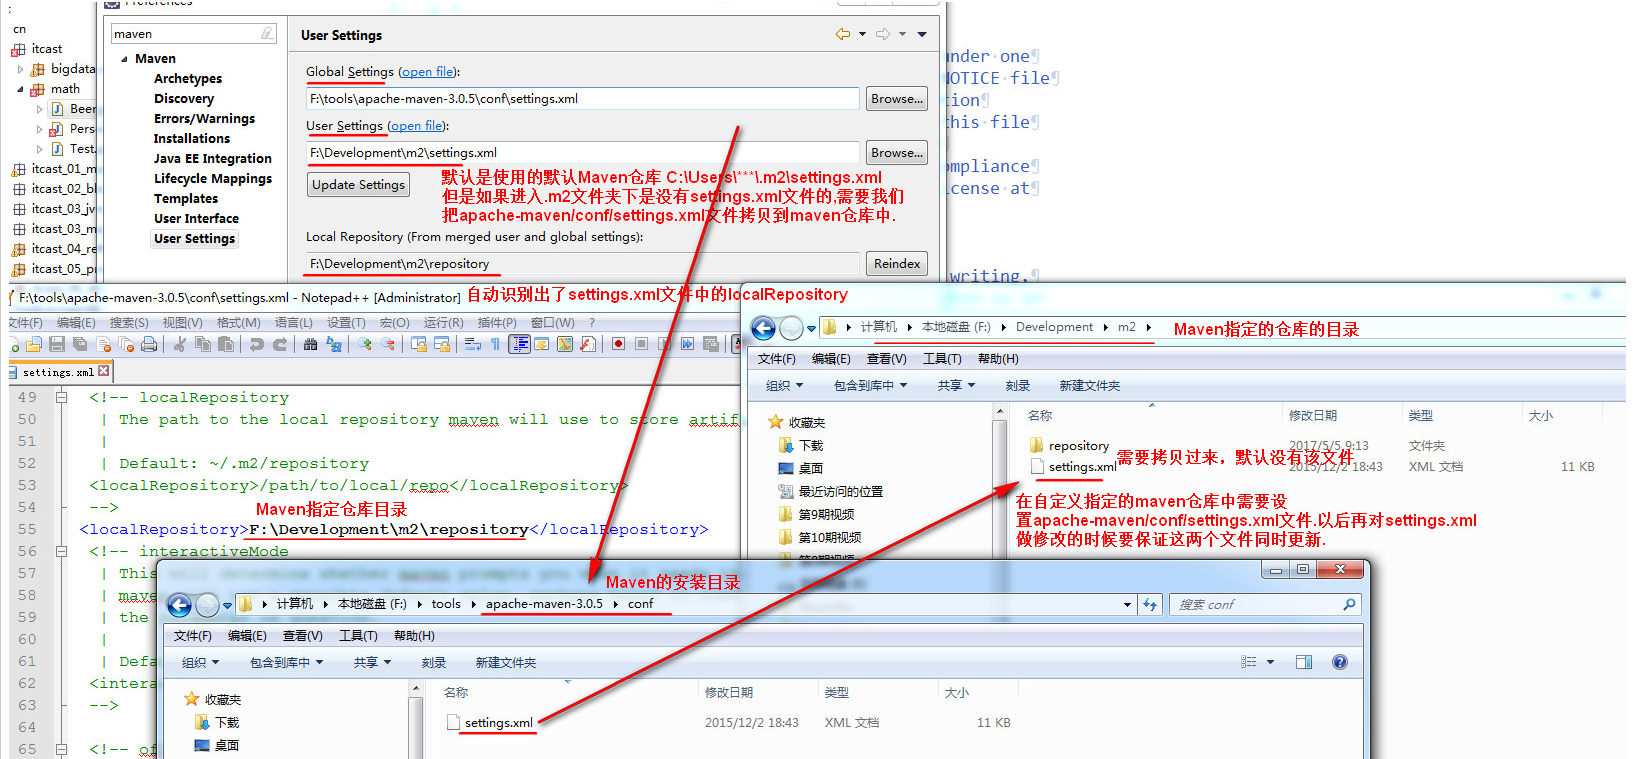Click the Open file icon in Notepad++

33,344
